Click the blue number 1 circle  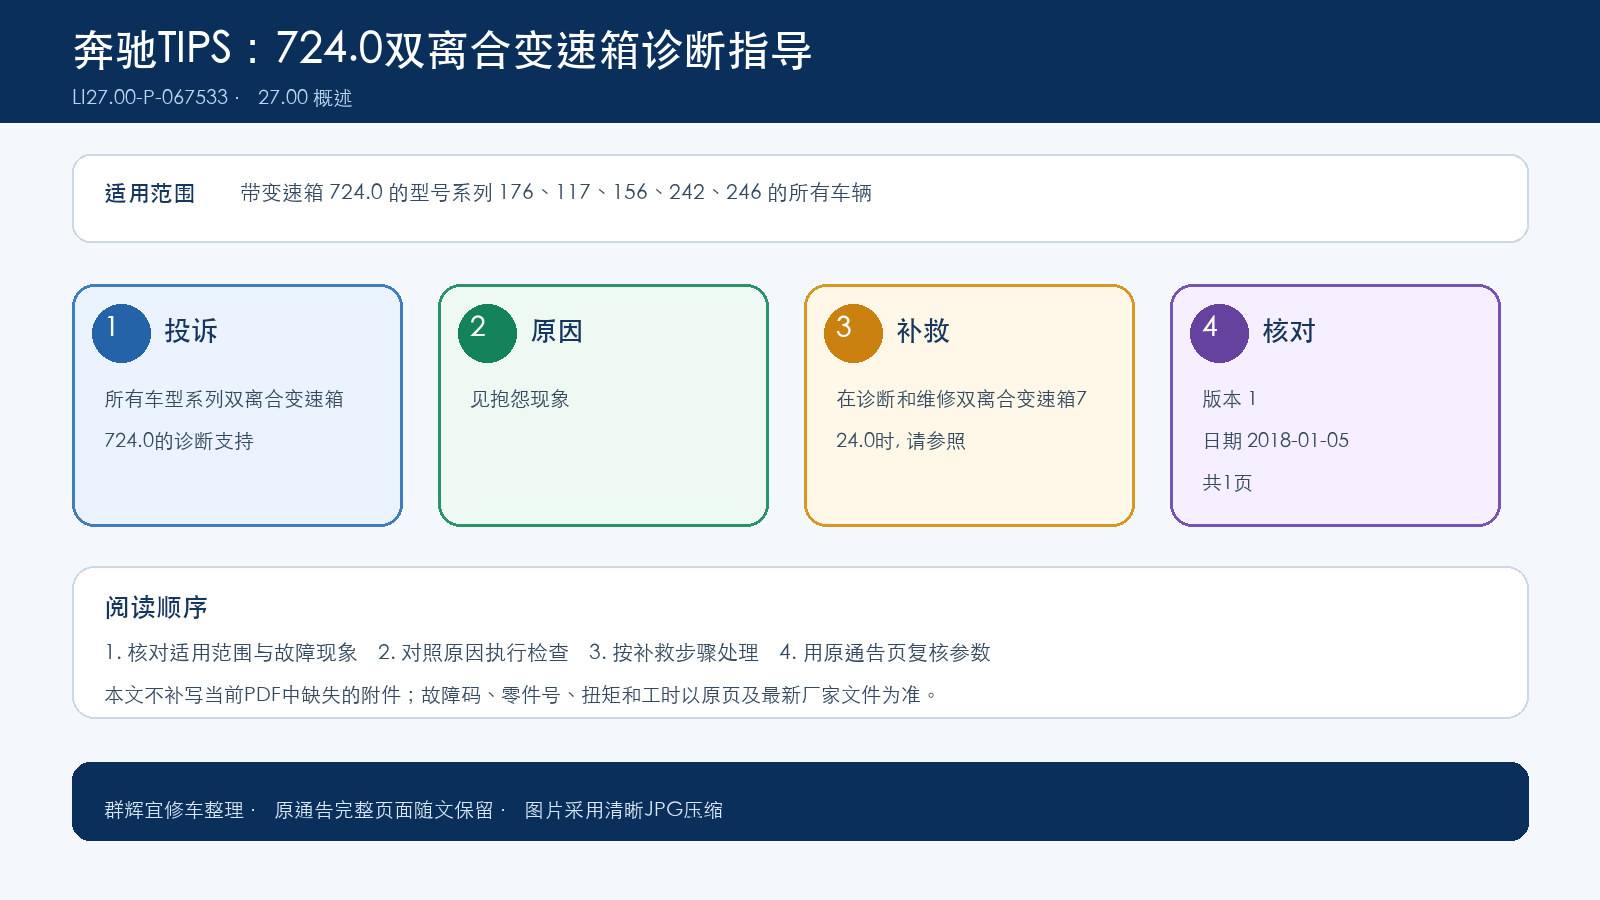coord(121,333)
